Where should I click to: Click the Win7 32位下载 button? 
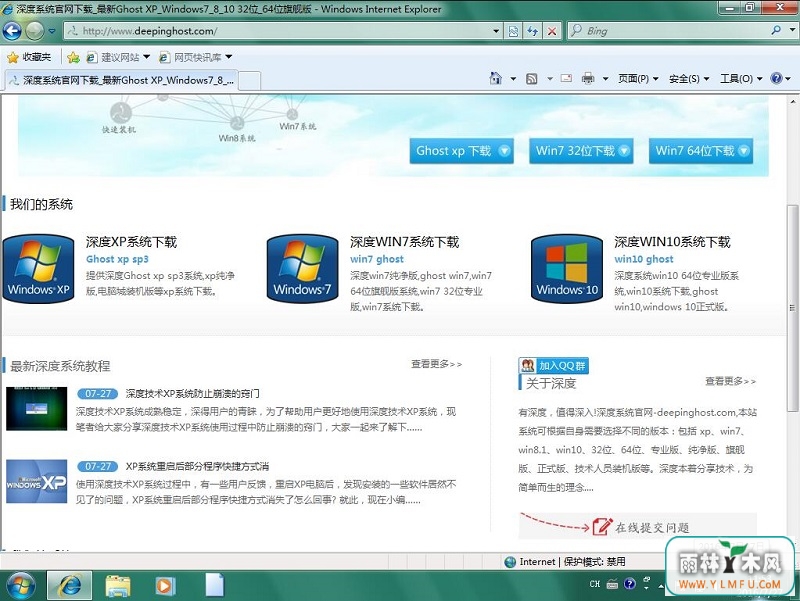[x=581, y=151]
